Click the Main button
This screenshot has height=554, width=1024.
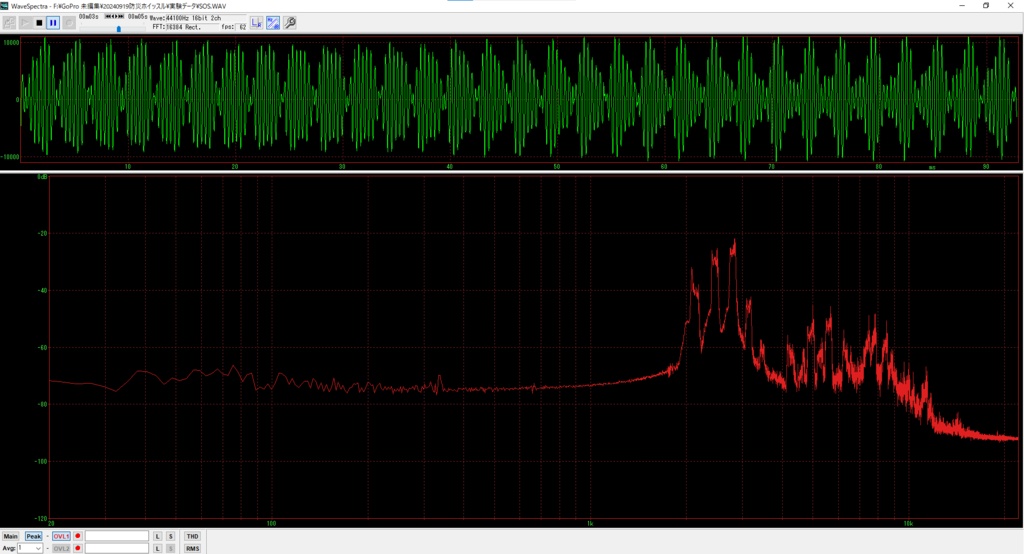pyautogui.click(x=10, y=536)
